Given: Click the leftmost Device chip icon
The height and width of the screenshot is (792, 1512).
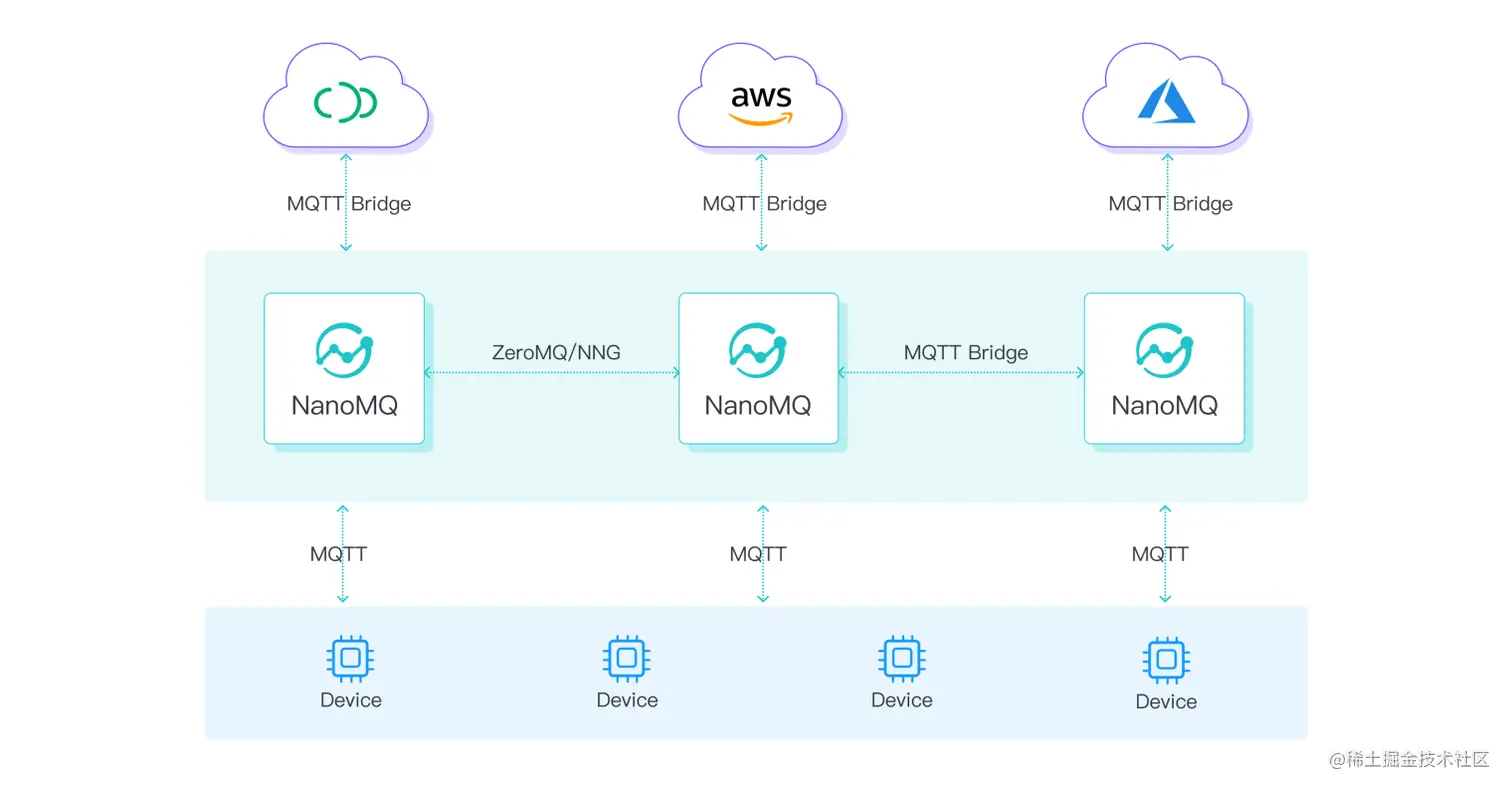Looking at the screenshot, I should coord(349,658).
